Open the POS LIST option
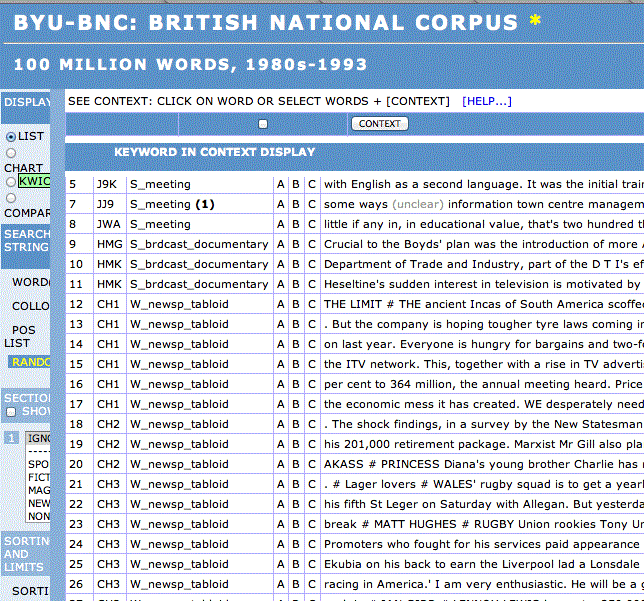Viewport: 644px width, 601px height. (20, 336)
